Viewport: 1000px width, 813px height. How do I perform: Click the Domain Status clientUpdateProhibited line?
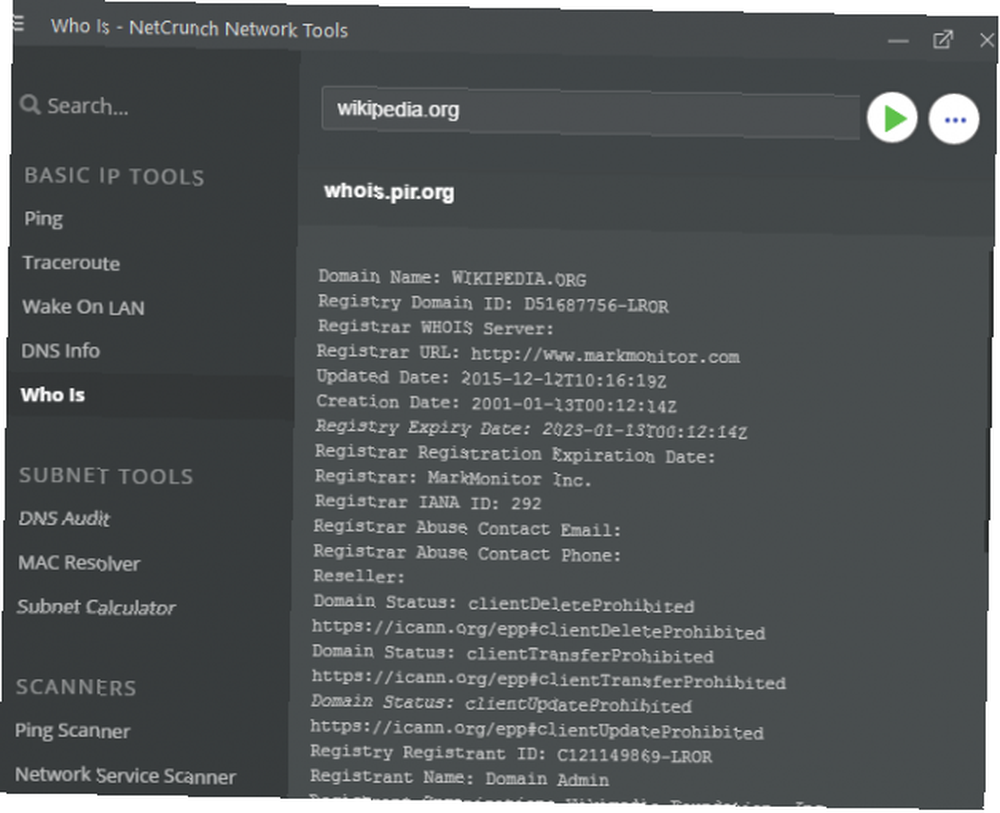click(x=501, y=703)
